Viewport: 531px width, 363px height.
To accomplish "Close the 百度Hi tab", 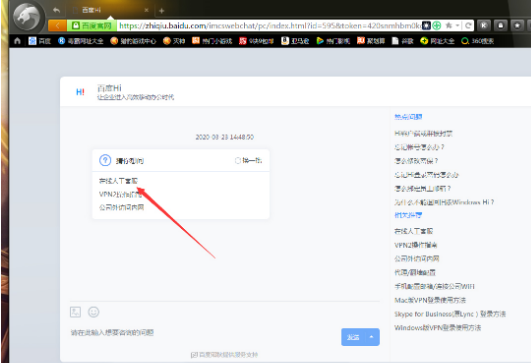I will [x=146, y=10].
